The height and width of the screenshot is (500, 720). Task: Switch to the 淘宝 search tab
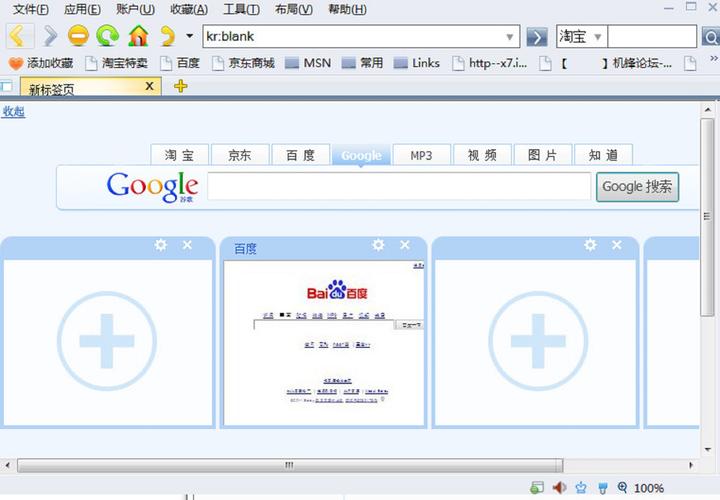[x=180, y=155]
